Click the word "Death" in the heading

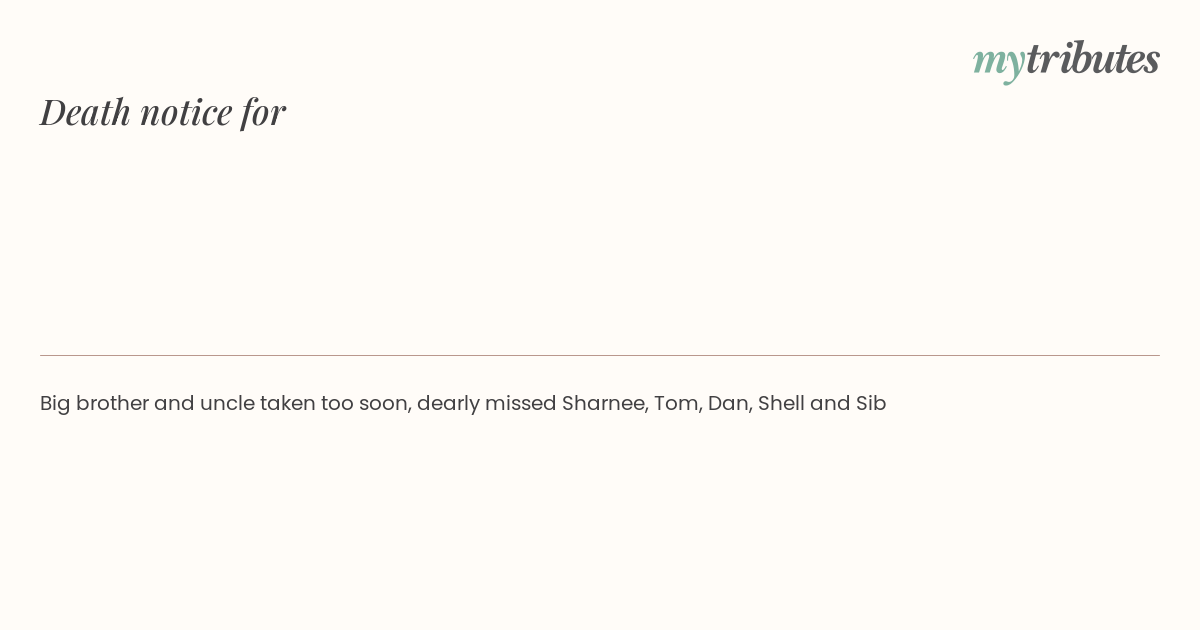coord(85,112)
